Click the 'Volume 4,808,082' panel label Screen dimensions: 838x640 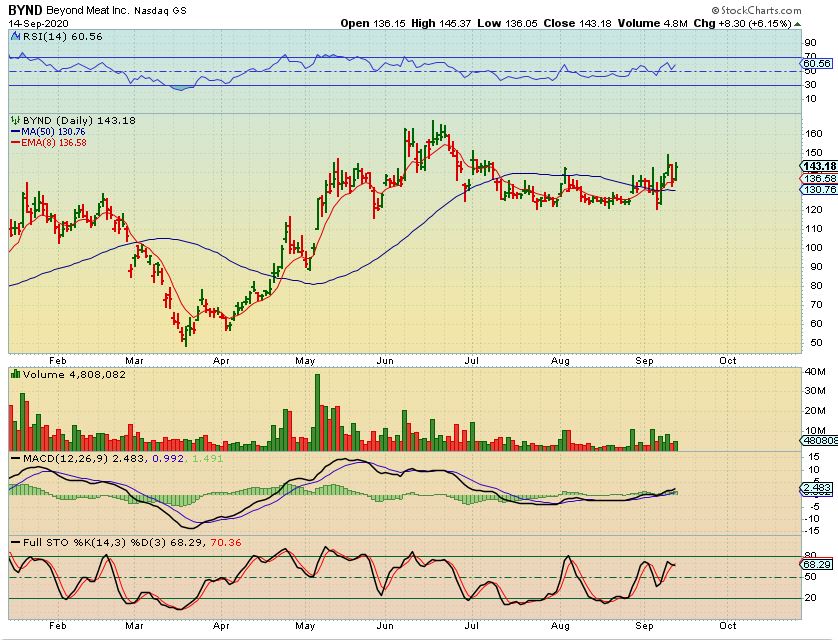tap(74, 374)
